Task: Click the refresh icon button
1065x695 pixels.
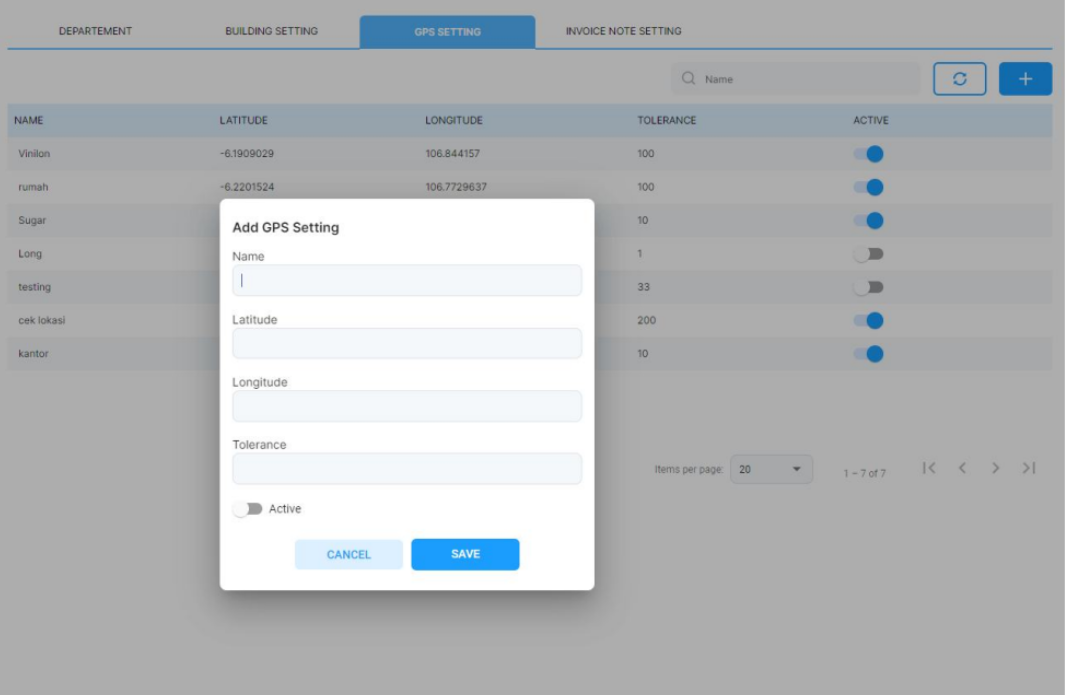Action: 960,79
